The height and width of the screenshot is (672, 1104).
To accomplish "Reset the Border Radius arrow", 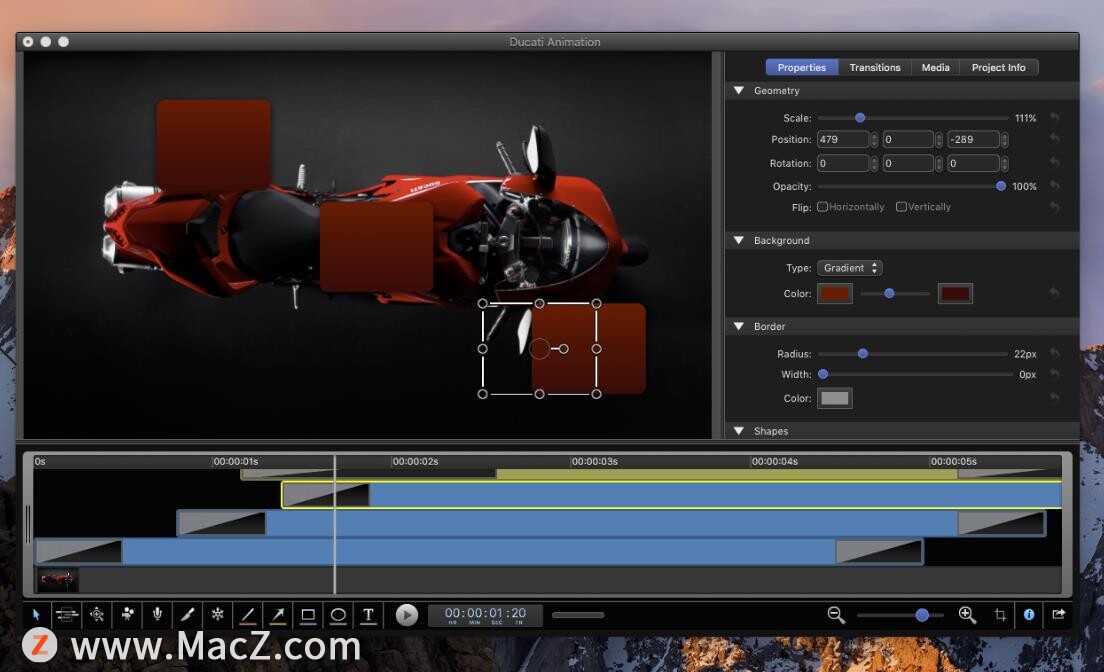I will [x=1055, y=353].
